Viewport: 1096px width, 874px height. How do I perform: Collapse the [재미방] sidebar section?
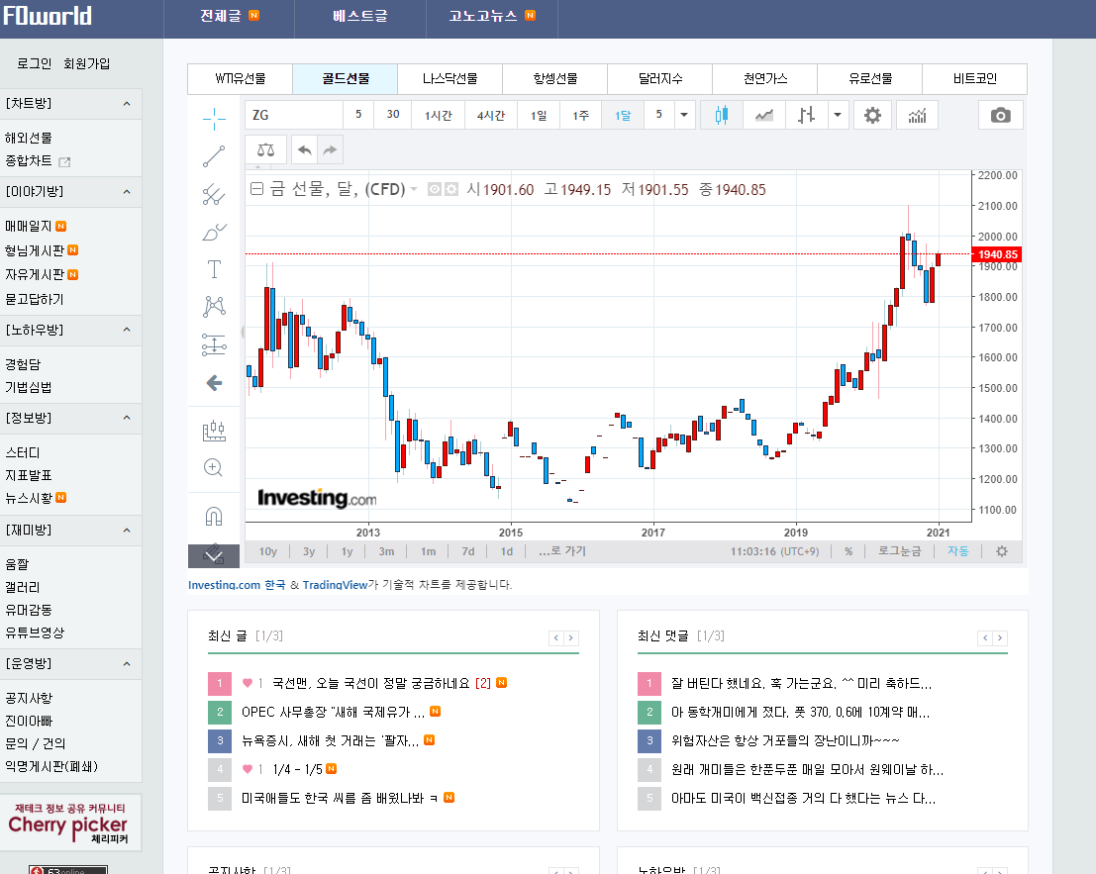point(127,530)
